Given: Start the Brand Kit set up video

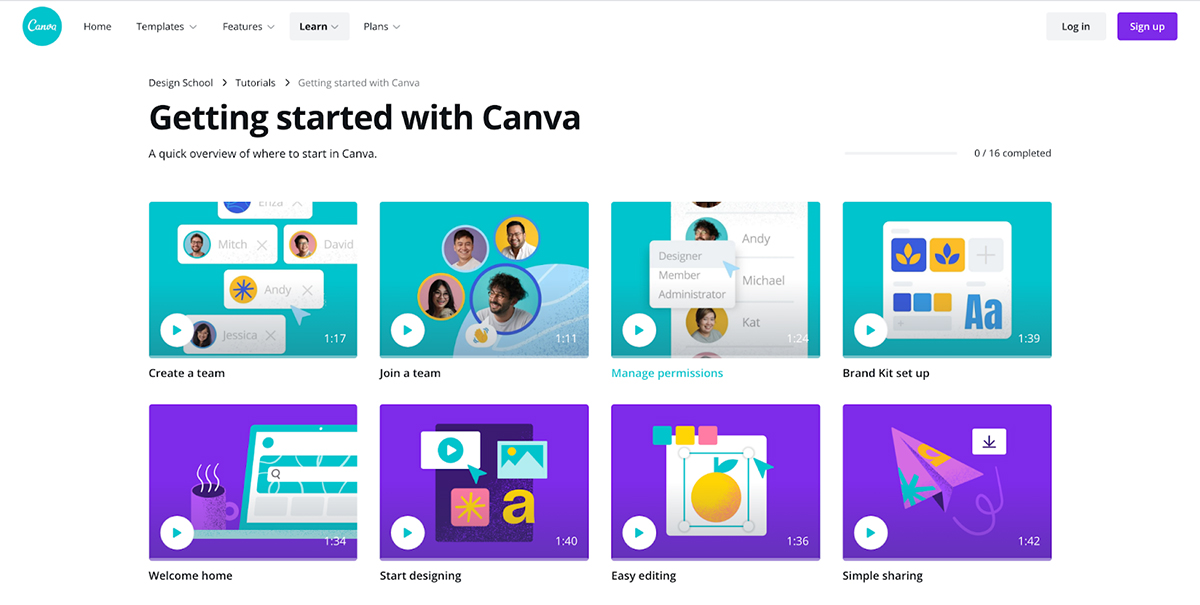Looking at the screenshot, I should click(870, 330).
